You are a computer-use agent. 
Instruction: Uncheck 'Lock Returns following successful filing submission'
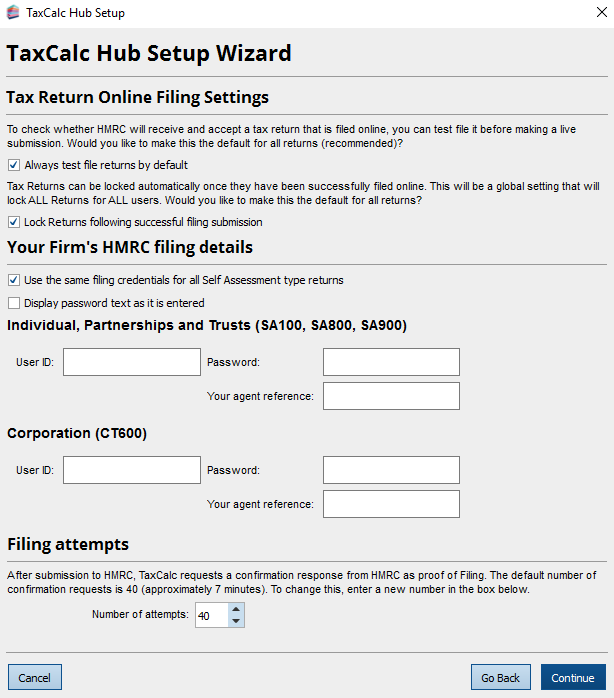(x=14, y=222)
